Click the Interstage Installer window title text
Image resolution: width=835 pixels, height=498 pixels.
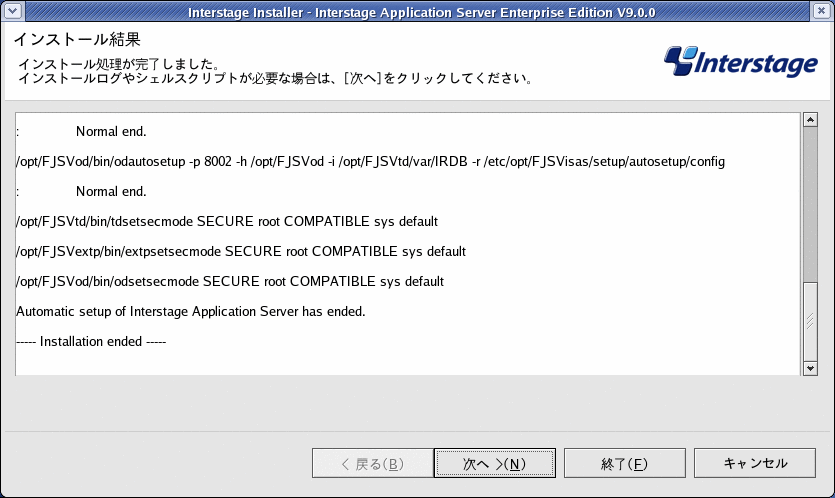click(x=421, y=12)
